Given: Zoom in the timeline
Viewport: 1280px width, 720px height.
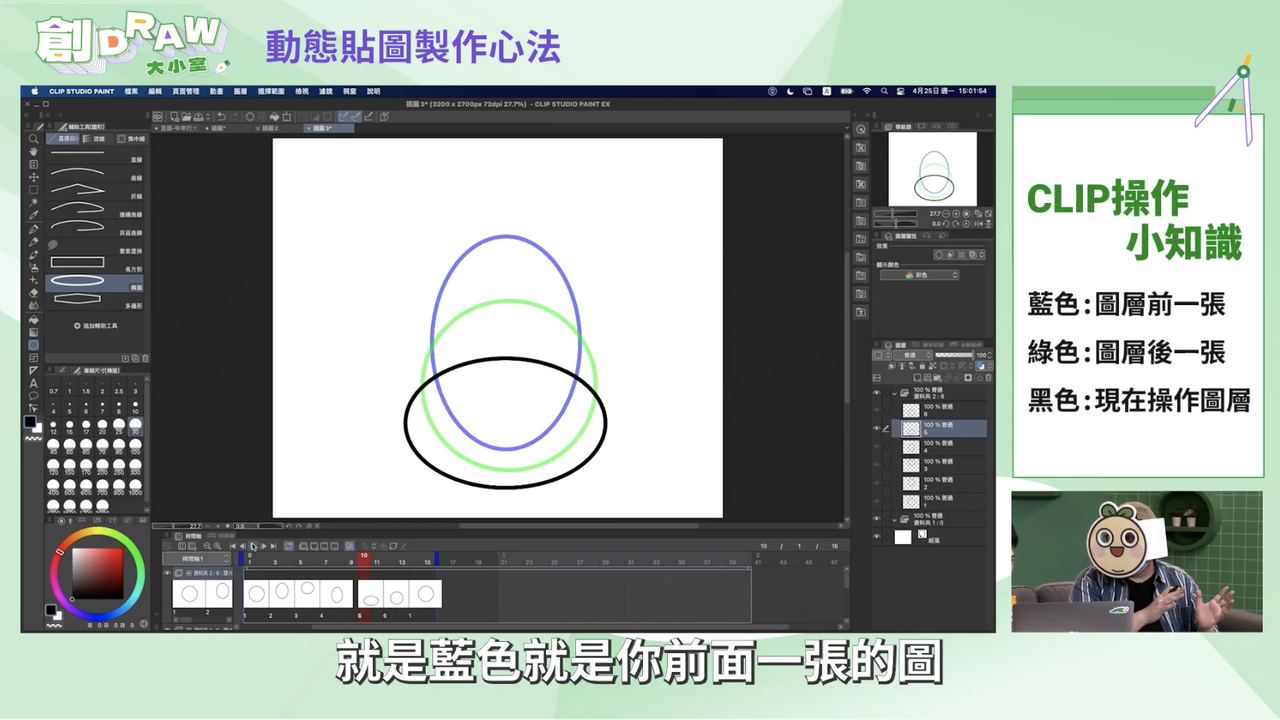Looking at the screenshot, I should 218,546.
